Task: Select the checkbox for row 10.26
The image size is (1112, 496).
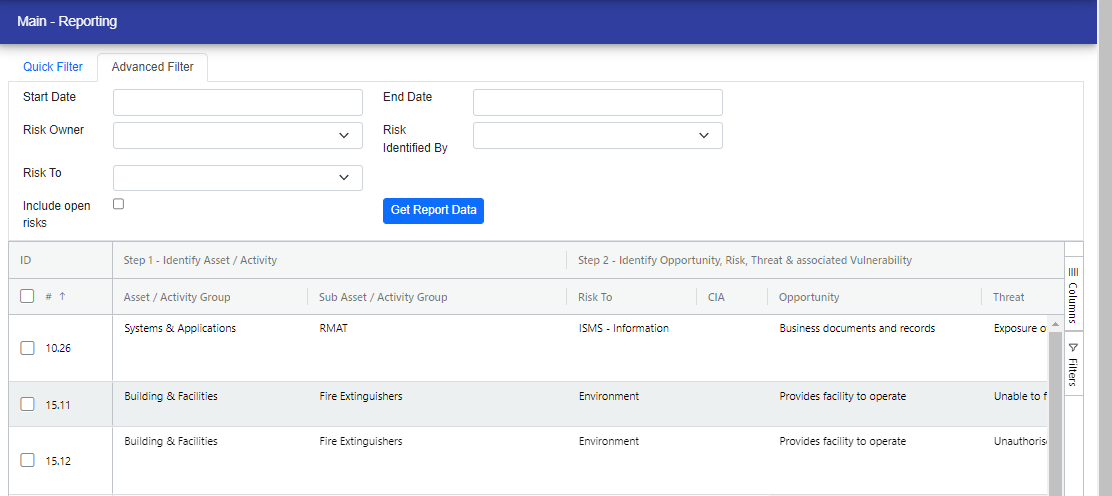Action: 28,348
